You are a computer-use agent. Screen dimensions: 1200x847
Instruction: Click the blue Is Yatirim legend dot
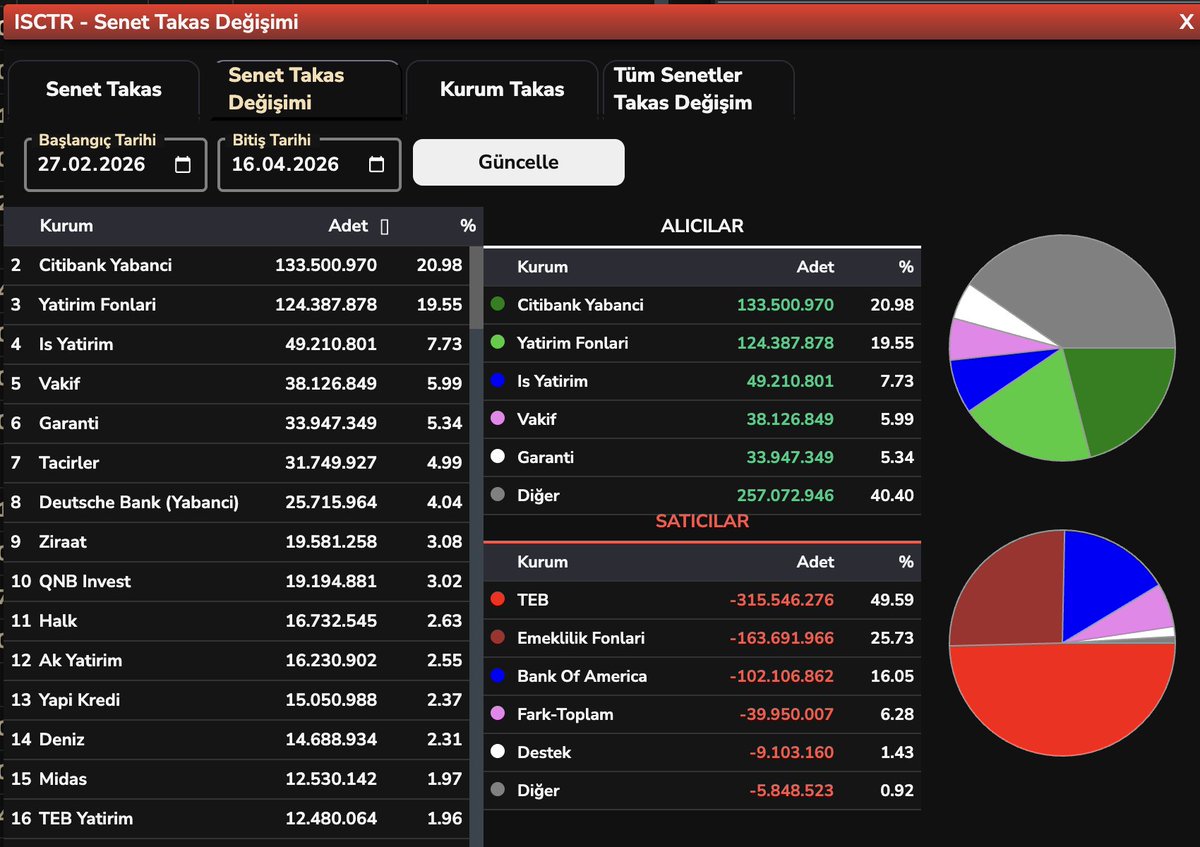point(497,381)
